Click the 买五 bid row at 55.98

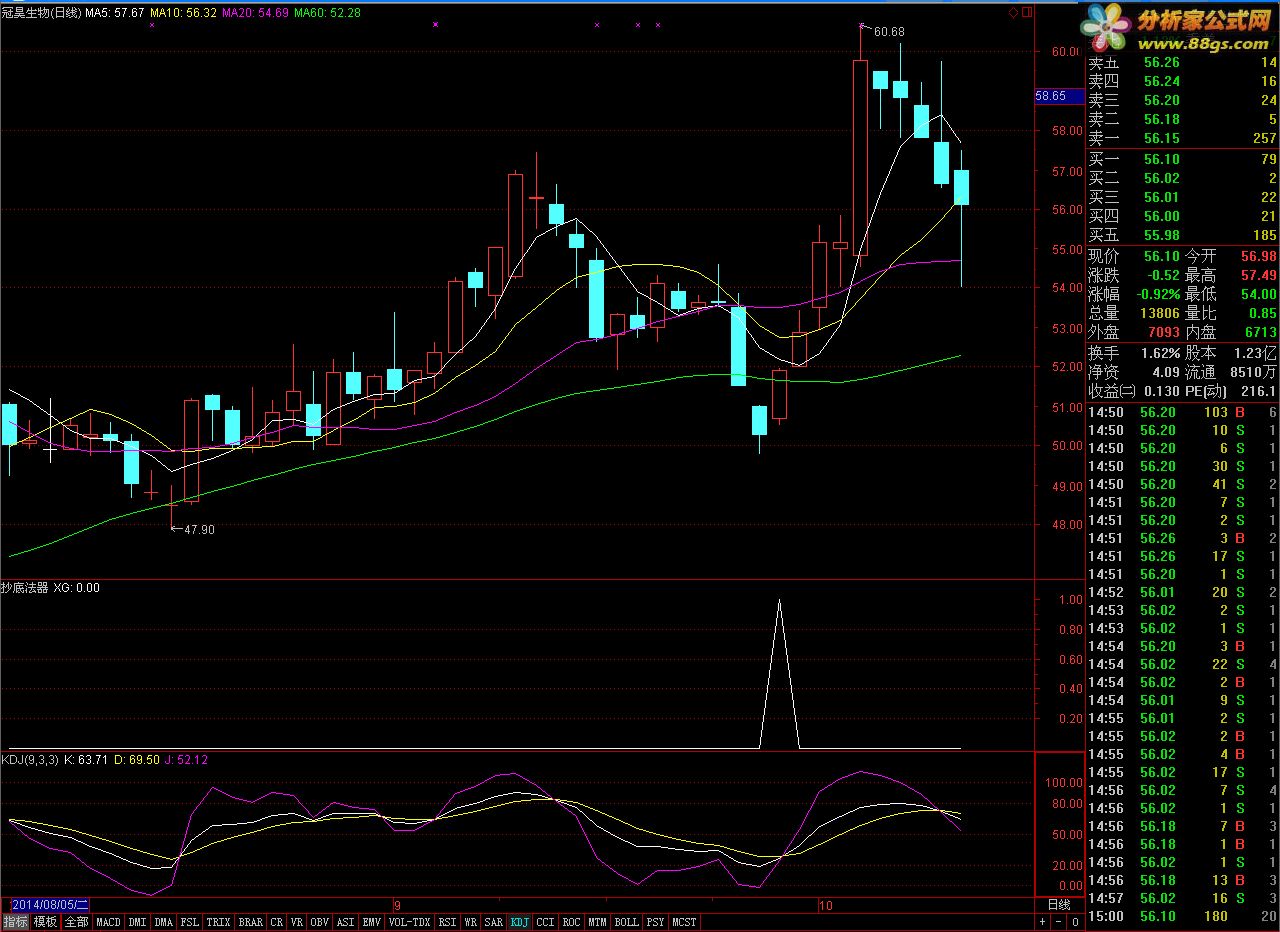coord(1182,235)
